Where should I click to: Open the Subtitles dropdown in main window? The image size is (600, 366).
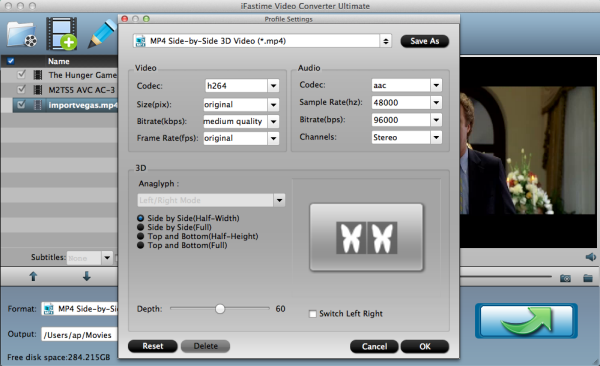tap(107, 258)
